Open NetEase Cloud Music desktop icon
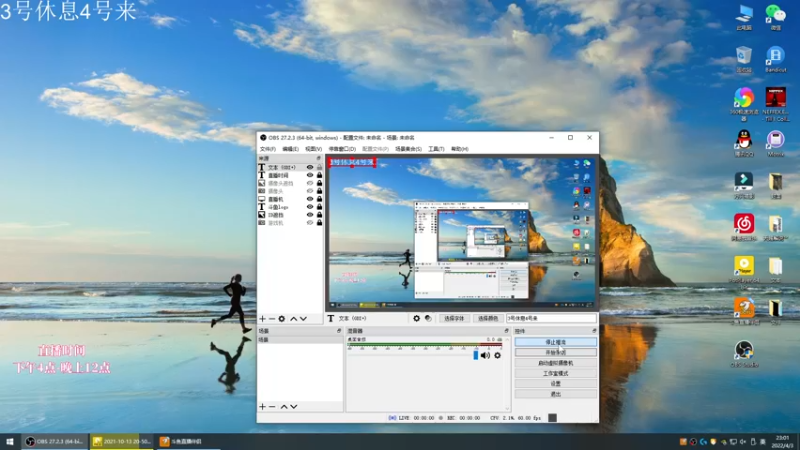 [x=744, y=227]
